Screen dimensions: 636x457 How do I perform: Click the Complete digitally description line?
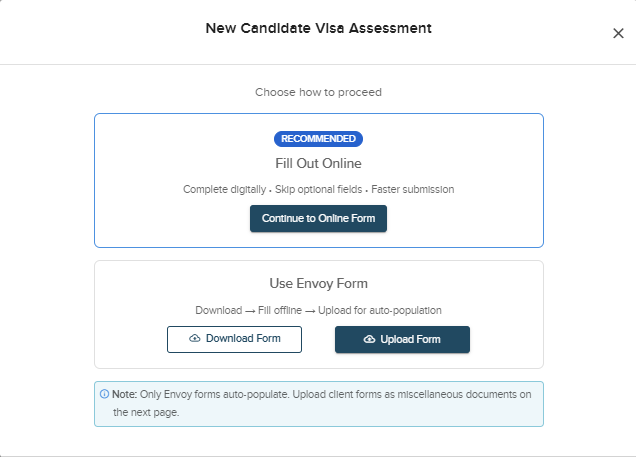pos(318,189)
